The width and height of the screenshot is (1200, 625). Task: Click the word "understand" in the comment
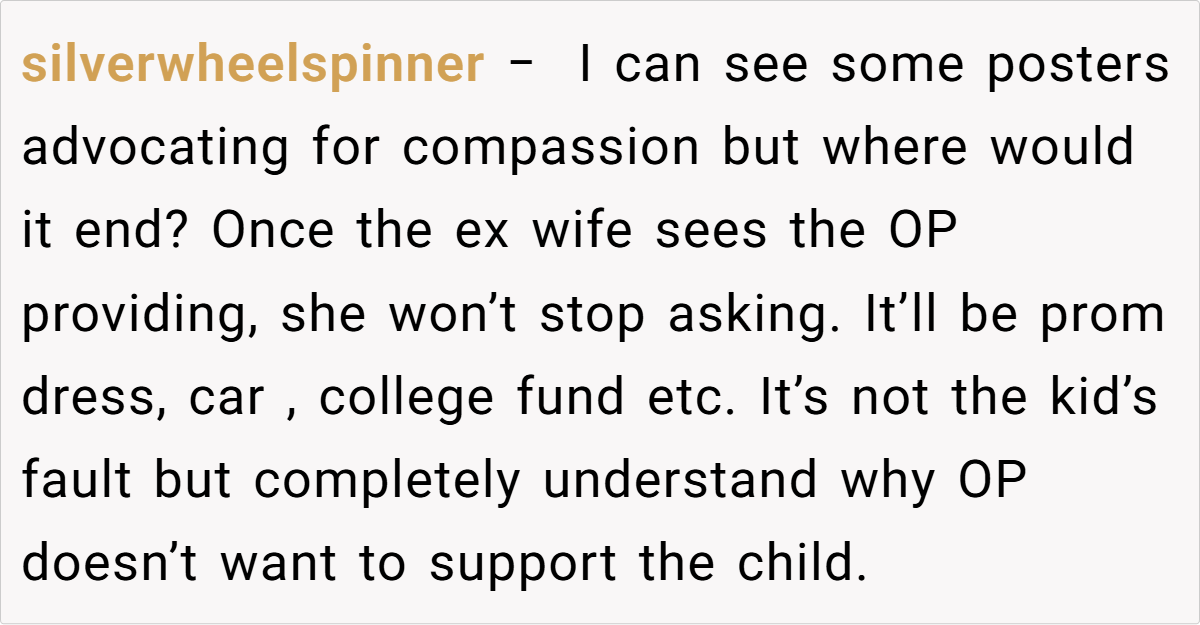[x=680, y=482]
